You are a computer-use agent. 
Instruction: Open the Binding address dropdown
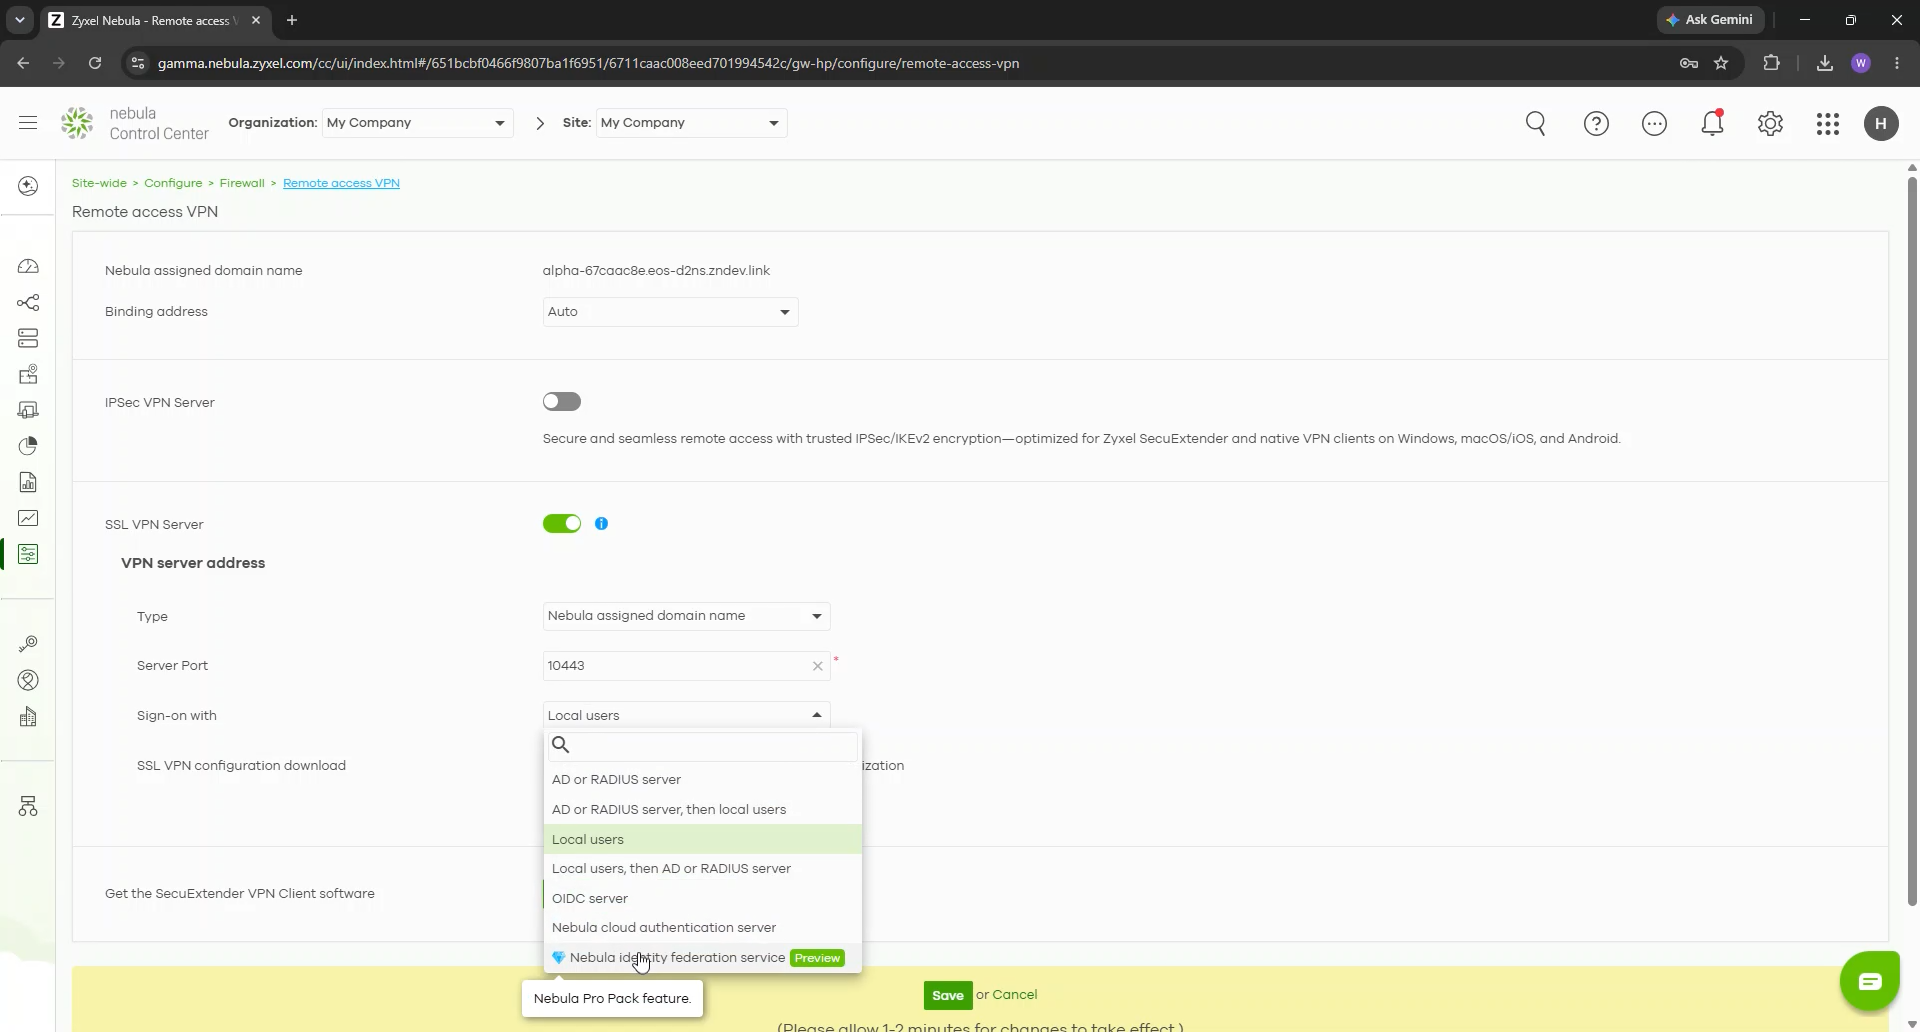point(670,312)
